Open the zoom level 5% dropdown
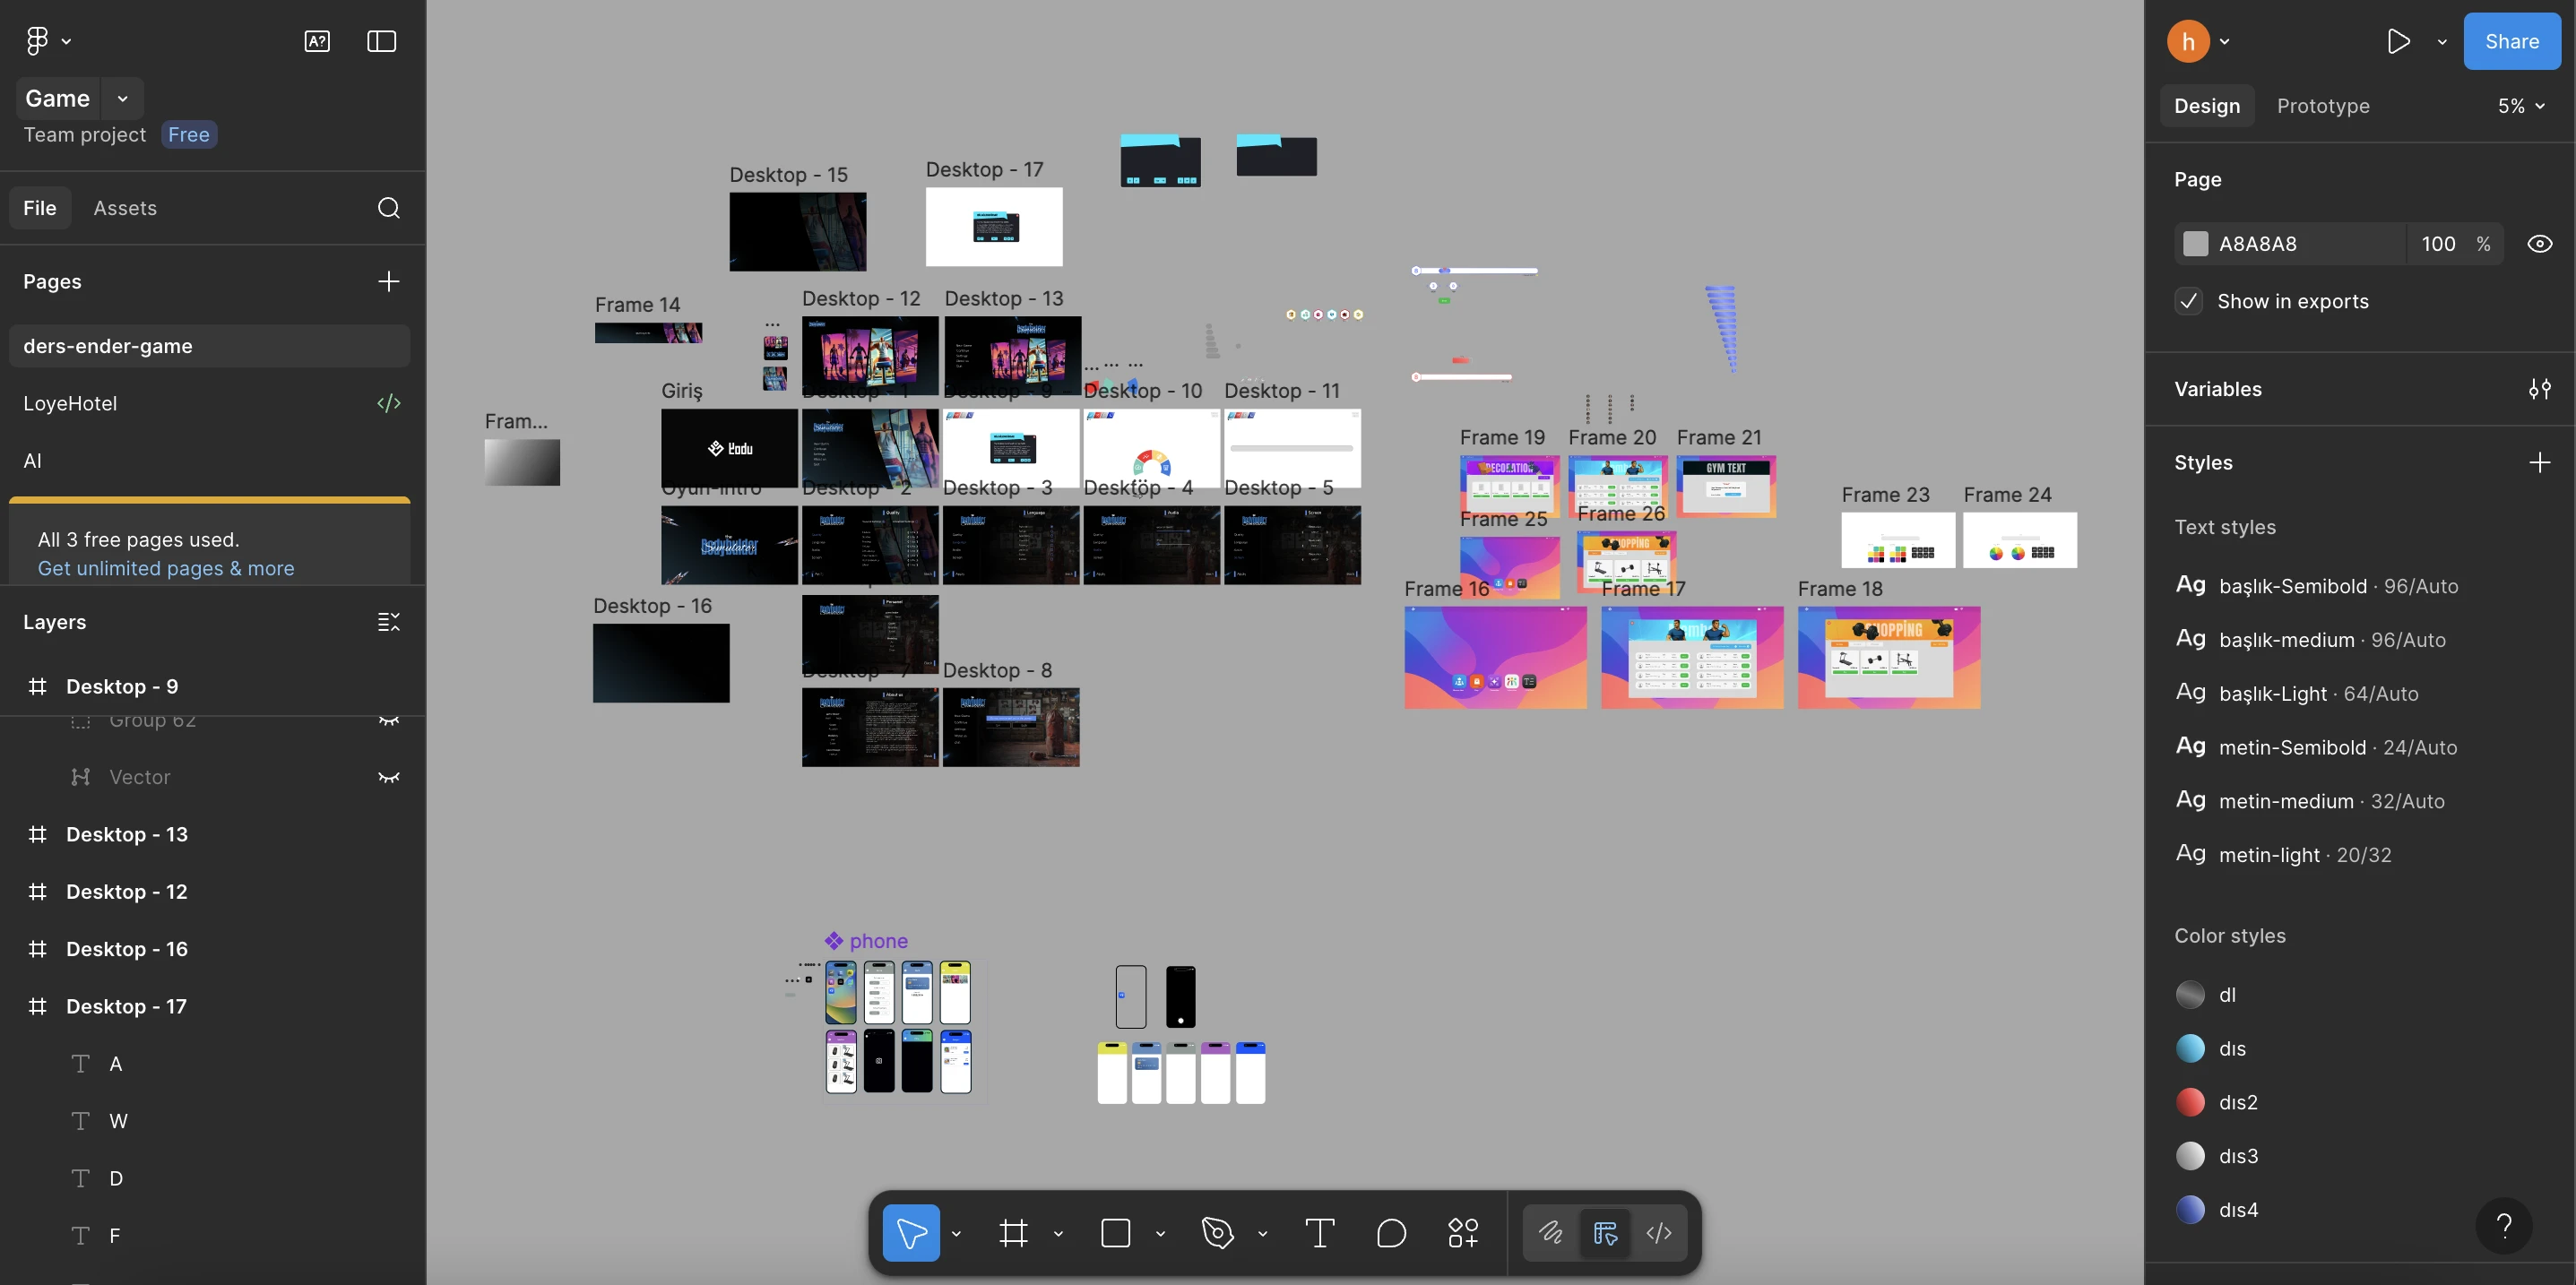2576x1285 pixels. tap(2520, 106)
